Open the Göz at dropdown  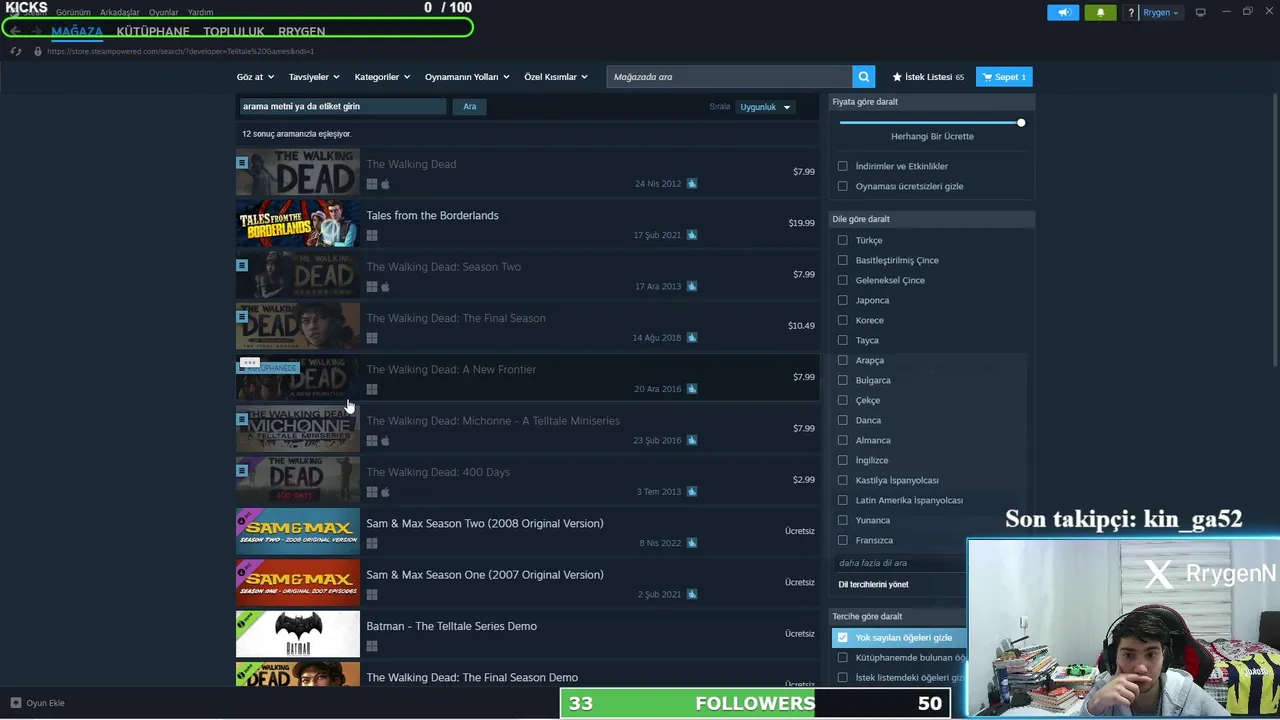pos(254,77)
